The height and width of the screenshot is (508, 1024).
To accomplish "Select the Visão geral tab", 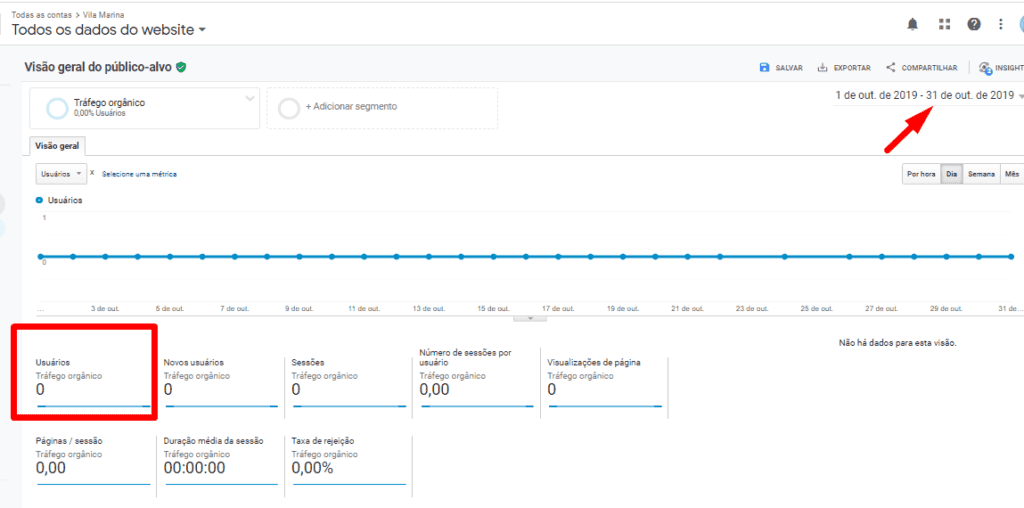I will [57, 146].
